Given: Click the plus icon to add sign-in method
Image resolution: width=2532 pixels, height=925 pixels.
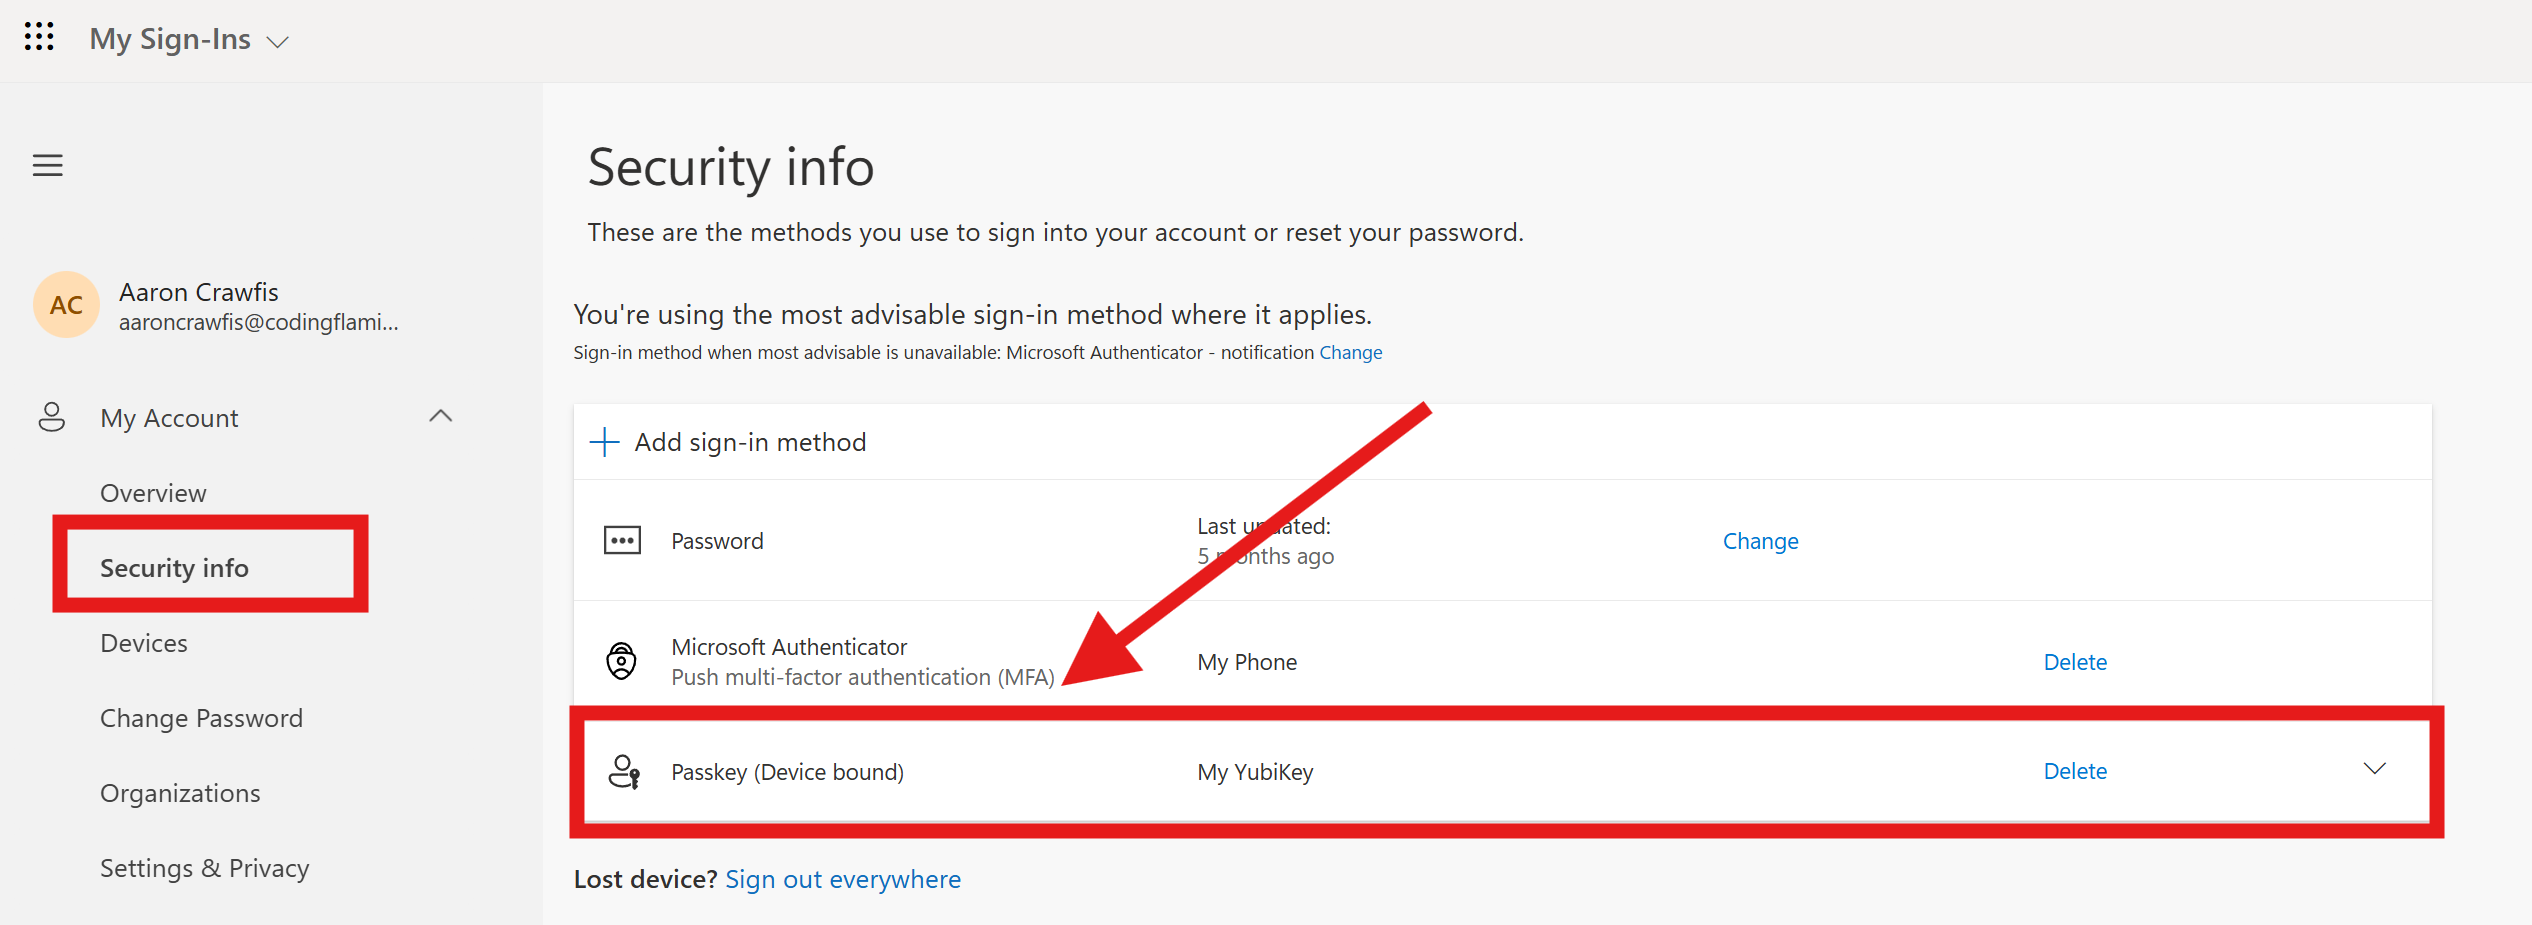Looking at the screenshot, I should [x=604, y=441].
